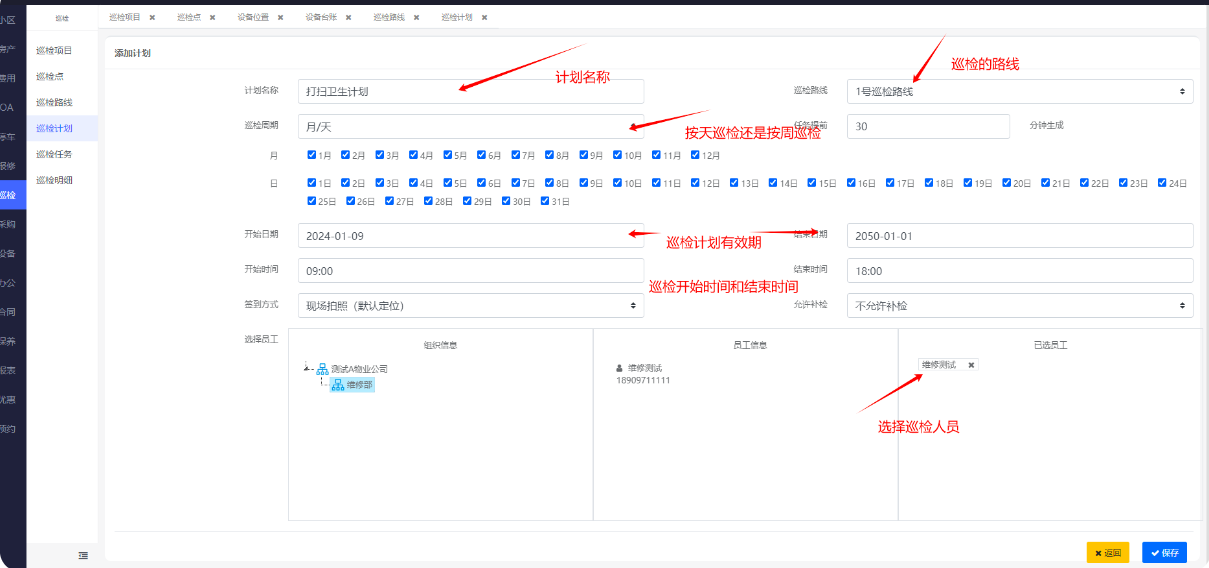The width and height of the screenshot is (1209, 568).
Task: Click the 测试A物业公司 organization icon
Action: [323, 369]
